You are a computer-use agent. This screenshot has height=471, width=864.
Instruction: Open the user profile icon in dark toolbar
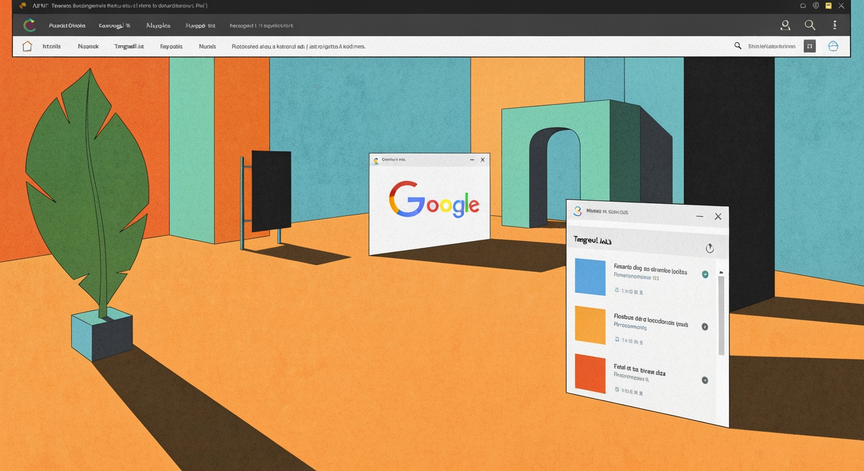(785, 25)
